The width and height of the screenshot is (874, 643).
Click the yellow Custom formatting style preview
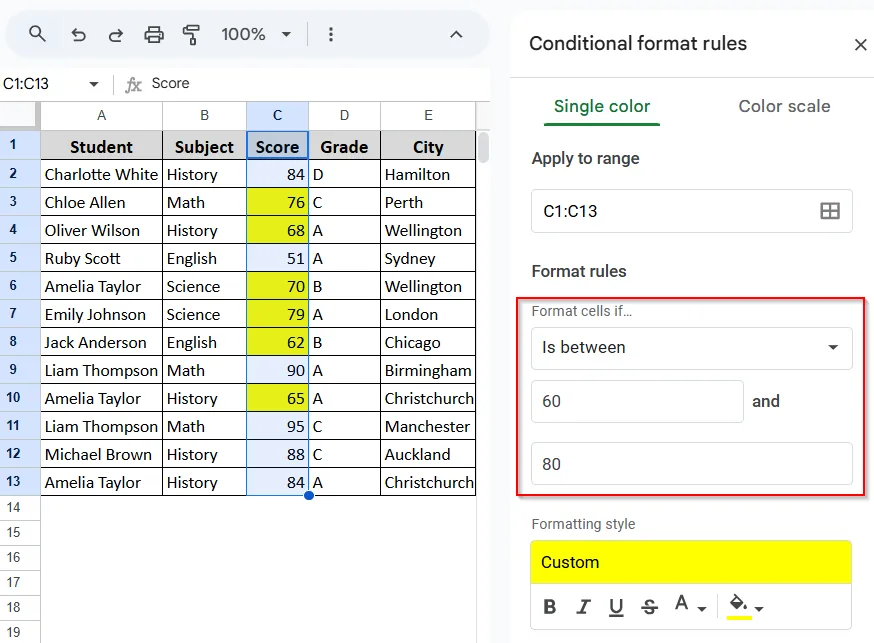pos(691,562)
